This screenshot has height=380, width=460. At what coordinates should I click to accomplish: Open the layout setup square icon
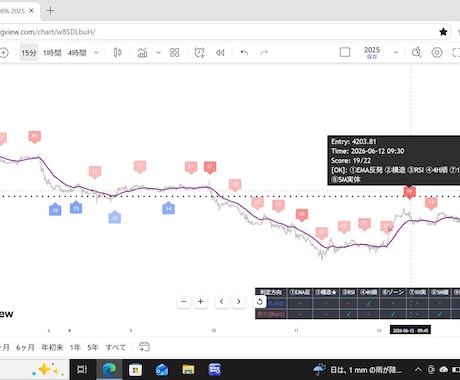tap(345, 52)
